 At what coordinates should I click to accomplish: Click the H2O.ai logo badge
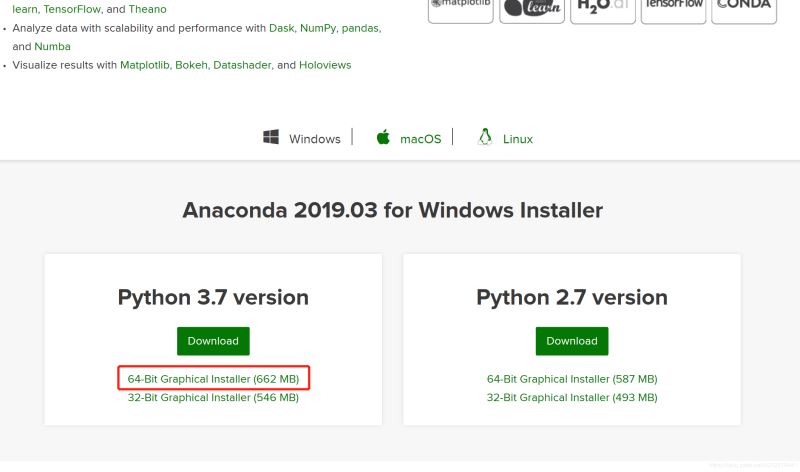[603, 8]
